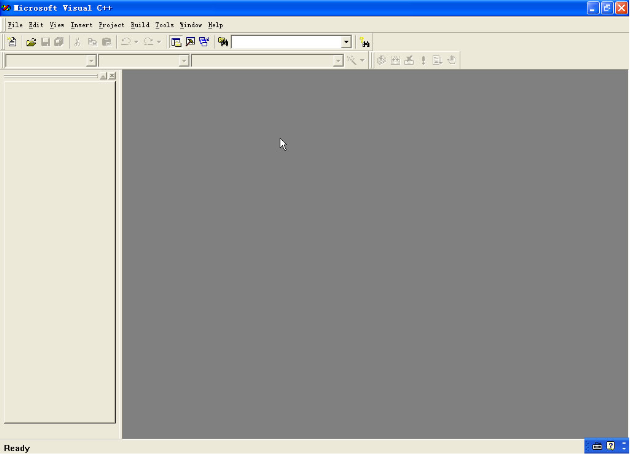This screenshot has height=454, width=630.
Task: Click the help Search icon with lightbulb
Action: (364, 42)
